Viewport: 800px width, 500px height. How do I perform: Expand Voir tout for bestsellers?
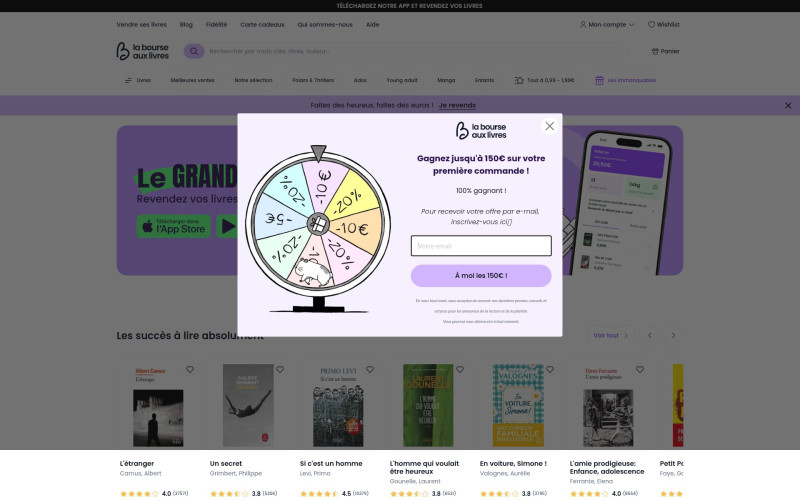coord(611,336)
